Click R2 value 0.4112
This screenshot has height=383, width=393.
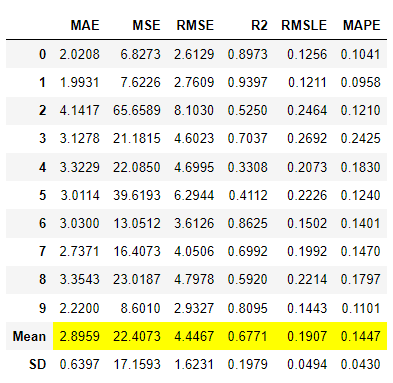247,195
